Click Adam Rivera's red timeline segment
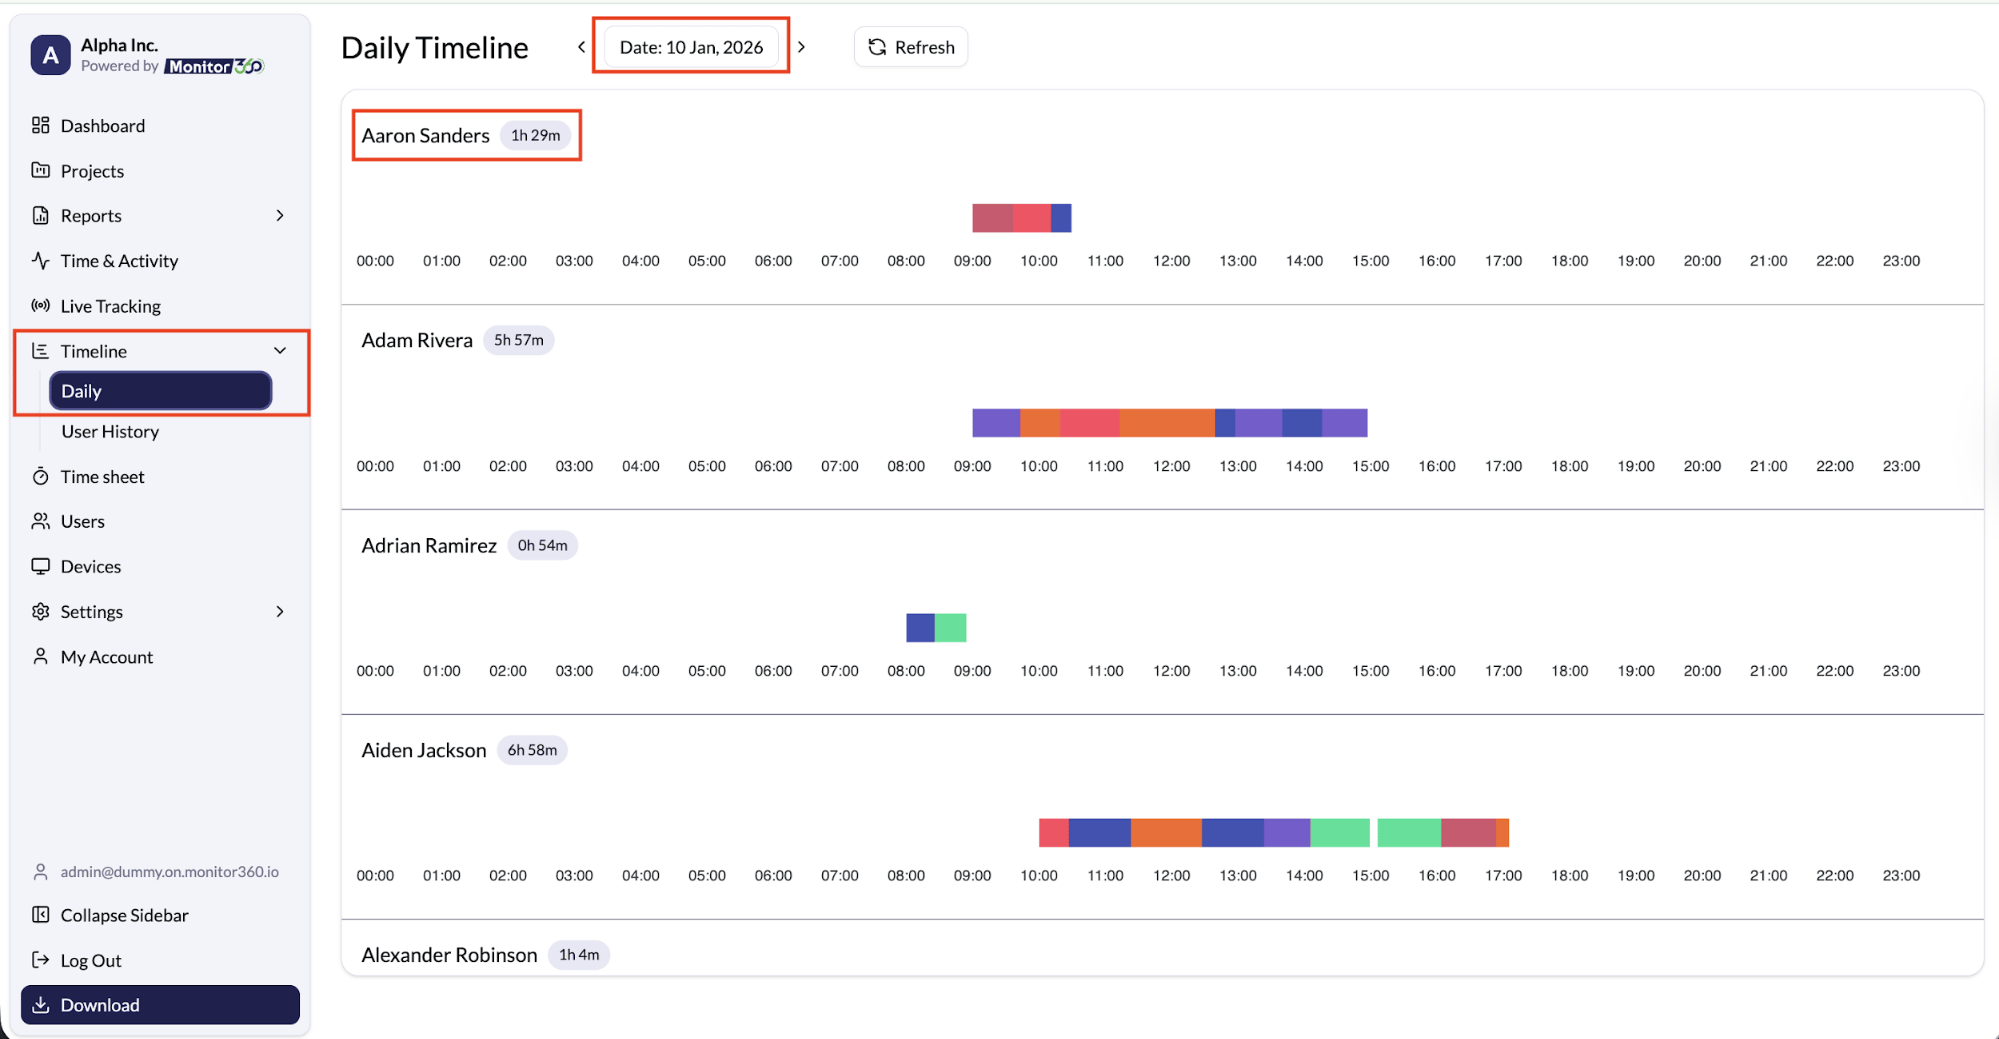 pos(1089,423)
